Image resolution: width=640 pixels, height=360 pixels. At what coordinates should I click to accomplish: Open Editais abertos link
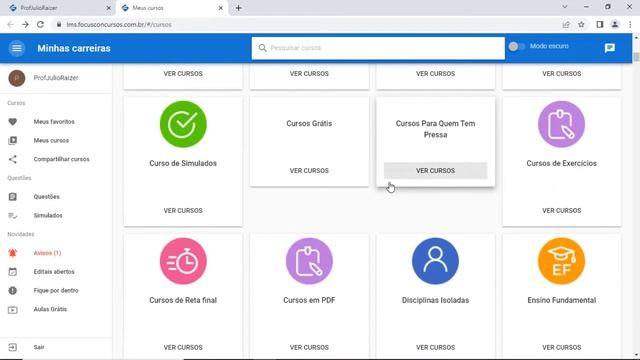pyautogui.click(x=54, y=272)
